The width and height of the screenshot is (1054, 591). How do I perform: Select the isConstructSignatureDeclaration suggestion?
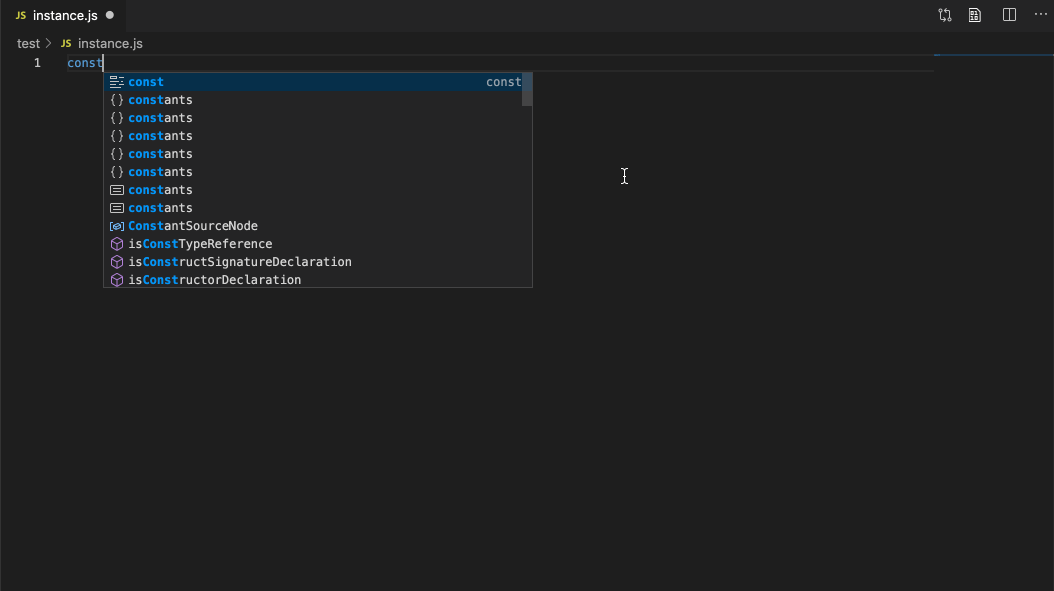coord(313,262)
